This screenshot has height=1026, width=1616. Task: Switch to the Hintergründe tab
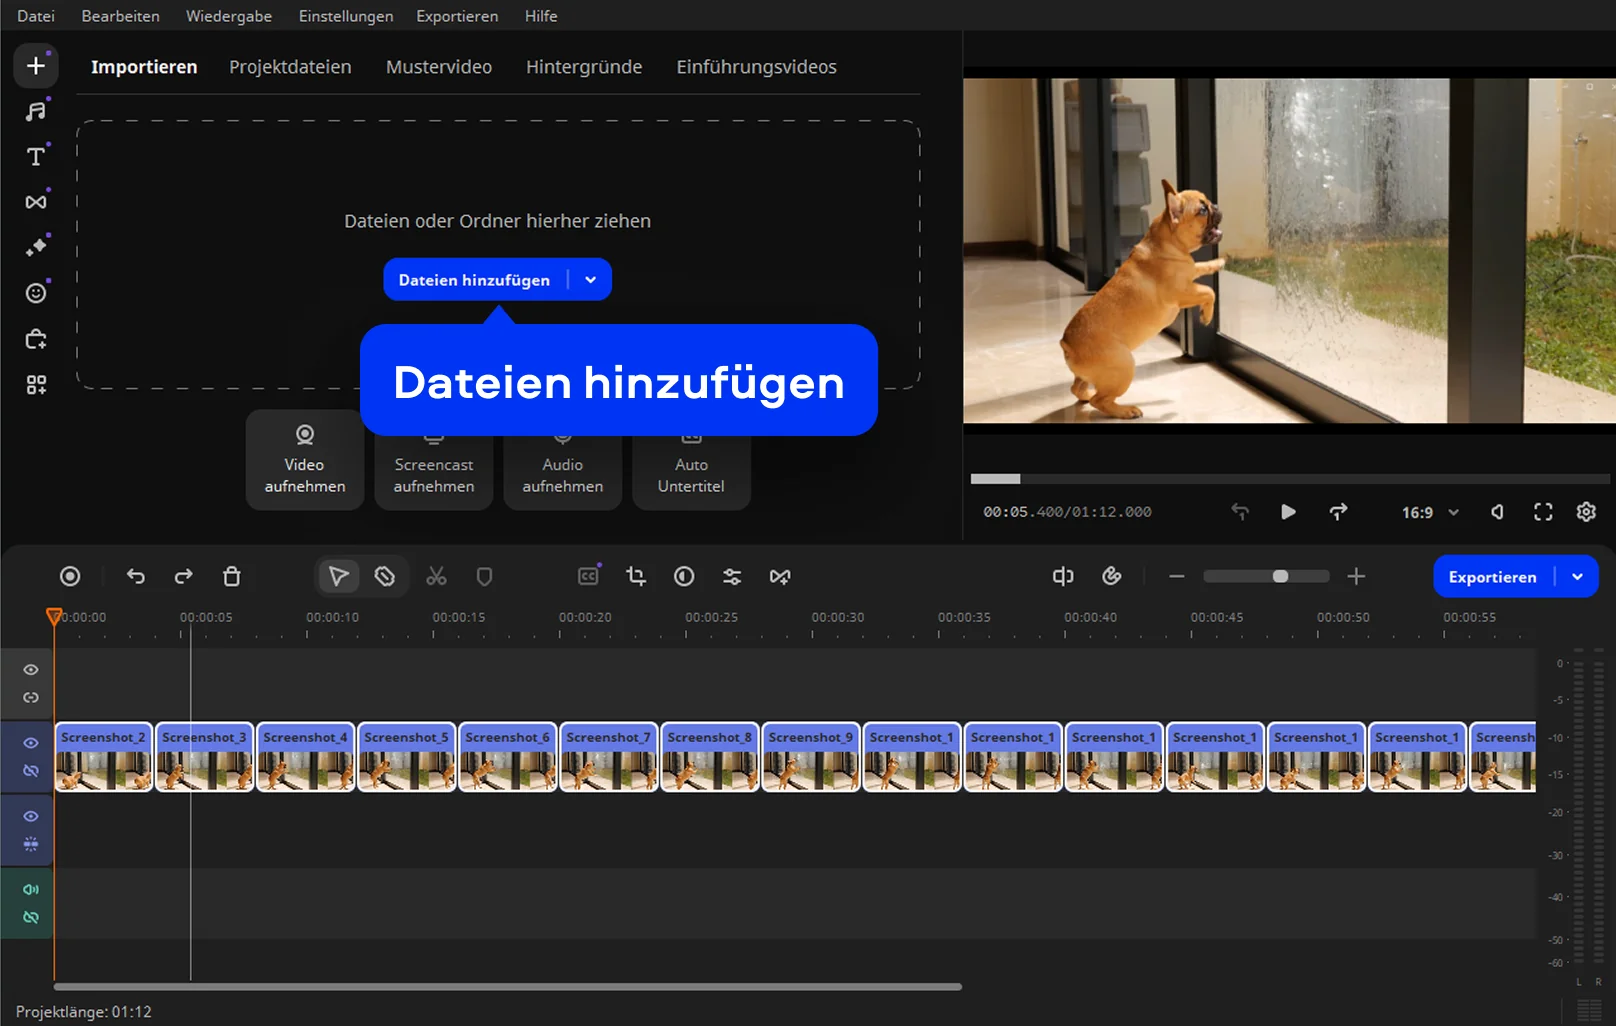pos(584,67)
